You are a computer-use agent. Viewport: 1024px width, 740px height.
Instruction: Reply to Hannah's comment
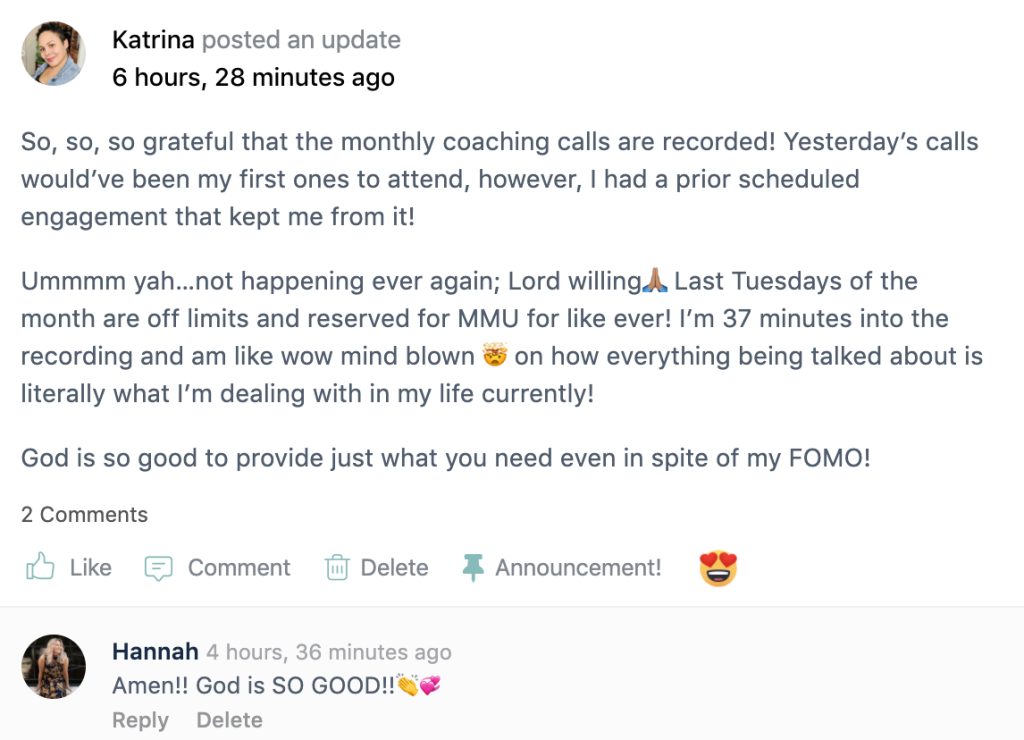point(140,720)
